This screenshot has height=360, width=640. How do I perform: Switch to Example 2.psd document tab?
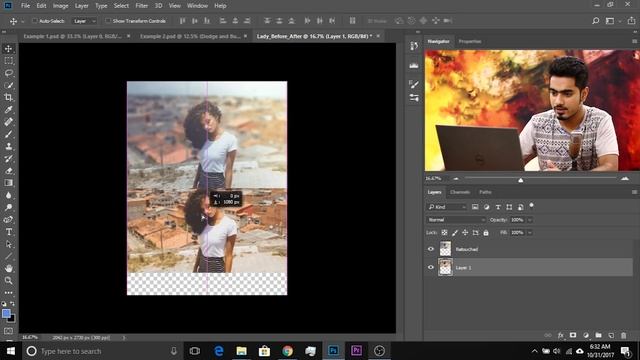pyautogui.click(x=190, y=36)
